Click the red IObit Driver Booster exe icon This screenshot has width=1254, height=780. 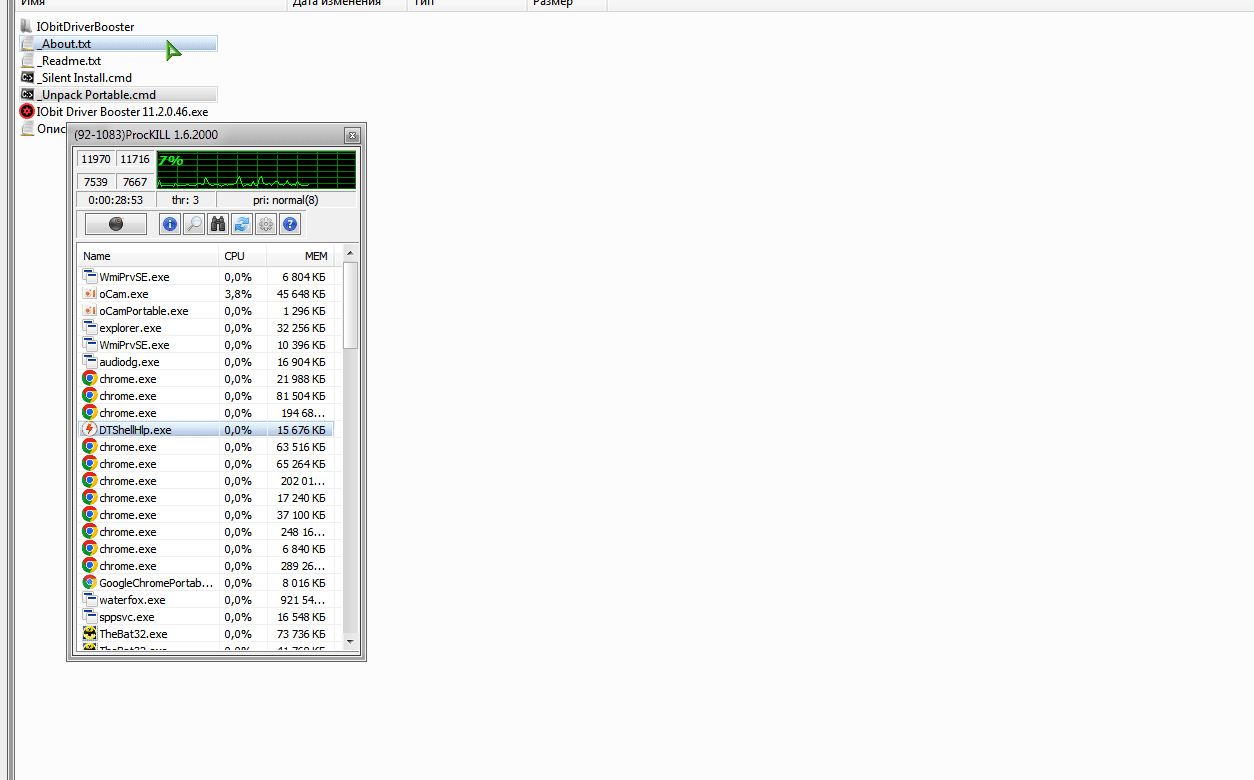click(x=27, y=111)
